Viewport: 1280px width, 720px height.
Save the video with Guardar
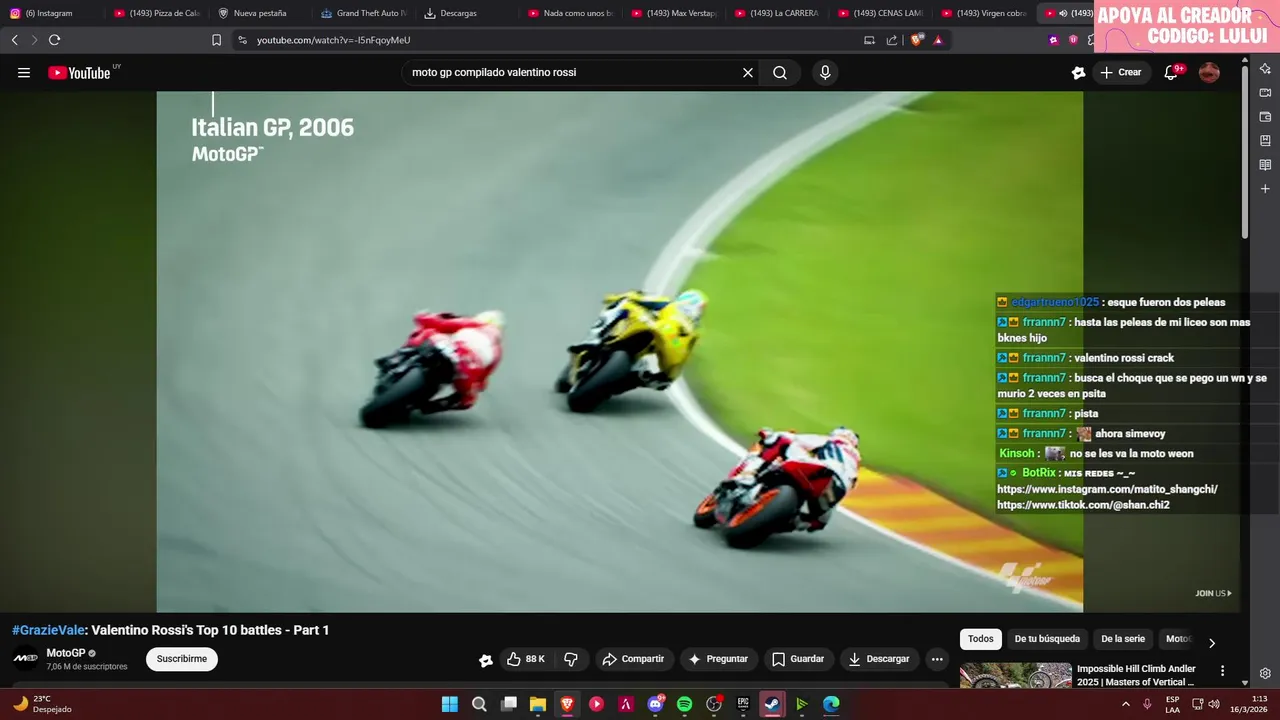(798, 659)
